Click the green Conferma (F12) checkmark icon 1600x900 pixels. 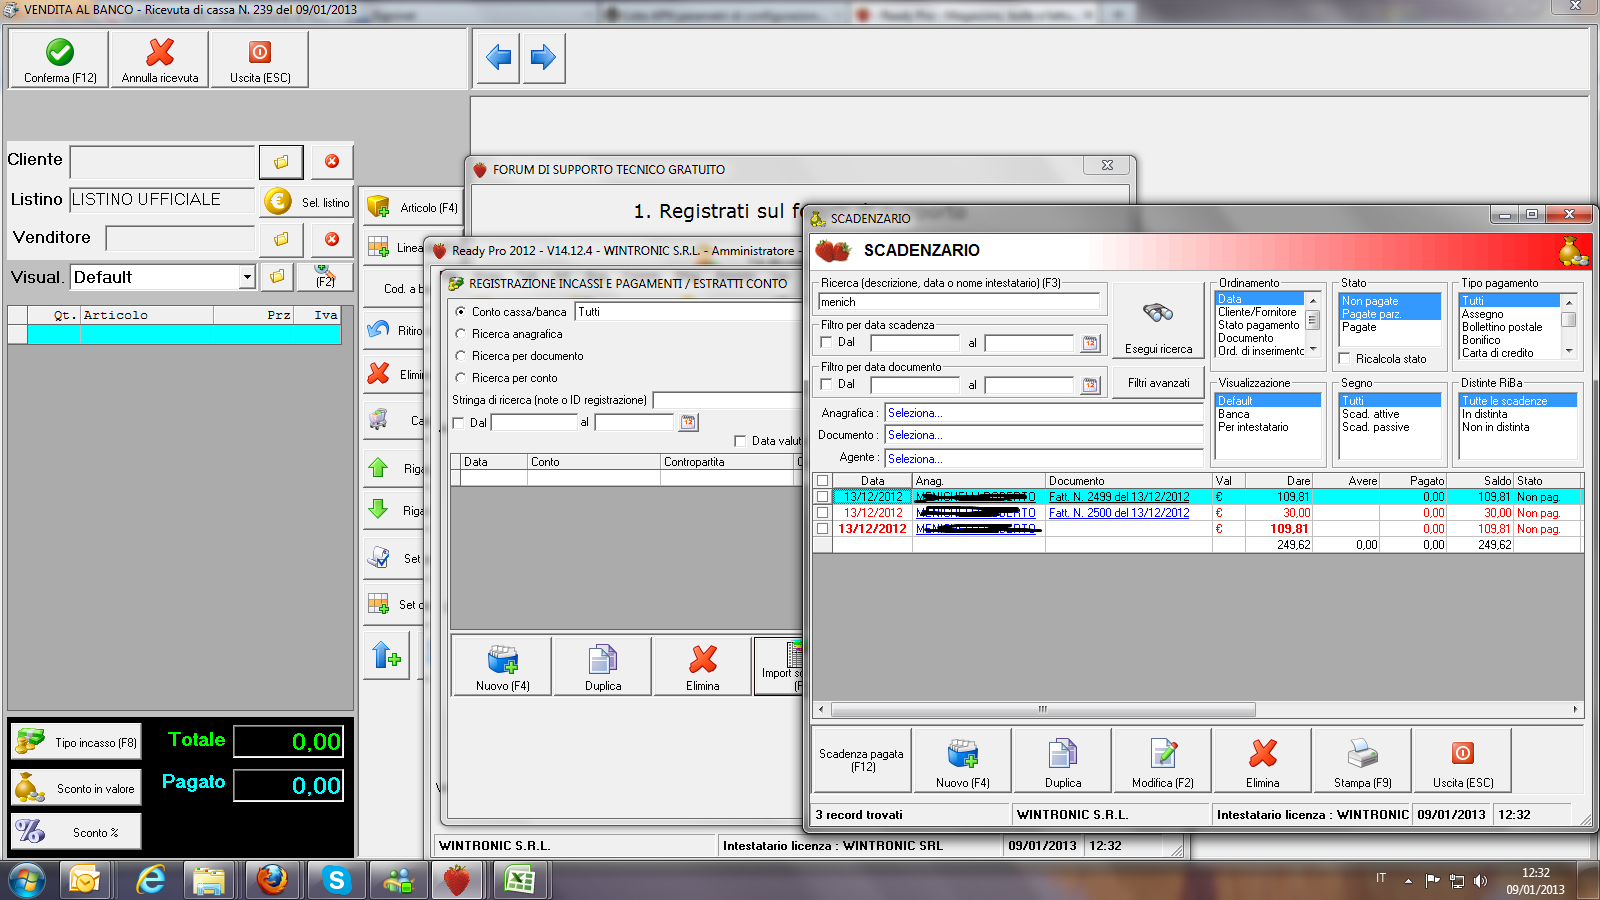coord(60,53)
